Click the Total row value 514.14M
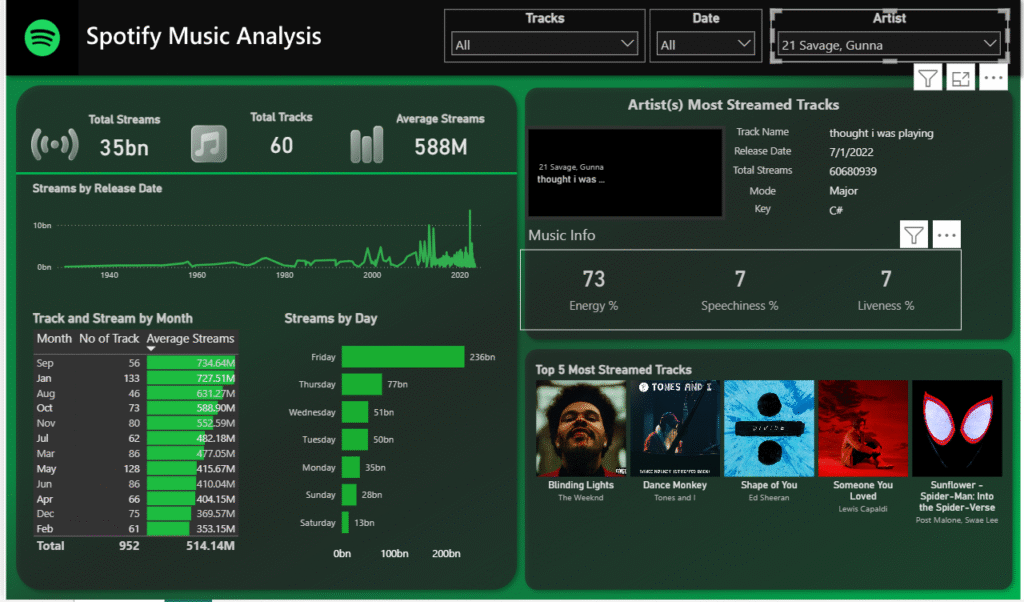The image size is (1024, 602). click(x=210, y=546)
